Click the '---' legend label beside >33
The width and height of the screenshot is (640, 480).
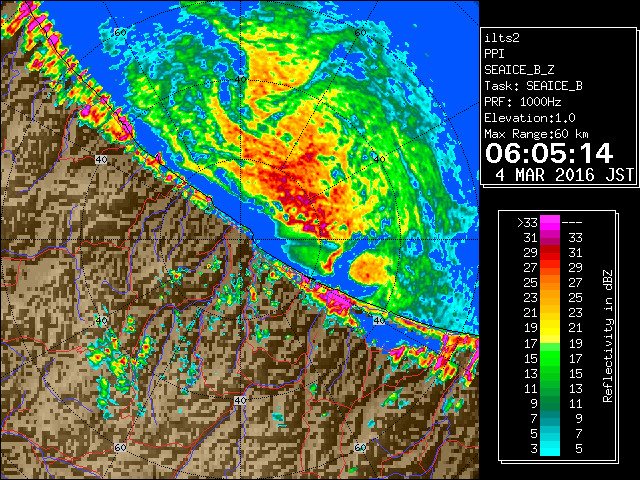(572, 223)
